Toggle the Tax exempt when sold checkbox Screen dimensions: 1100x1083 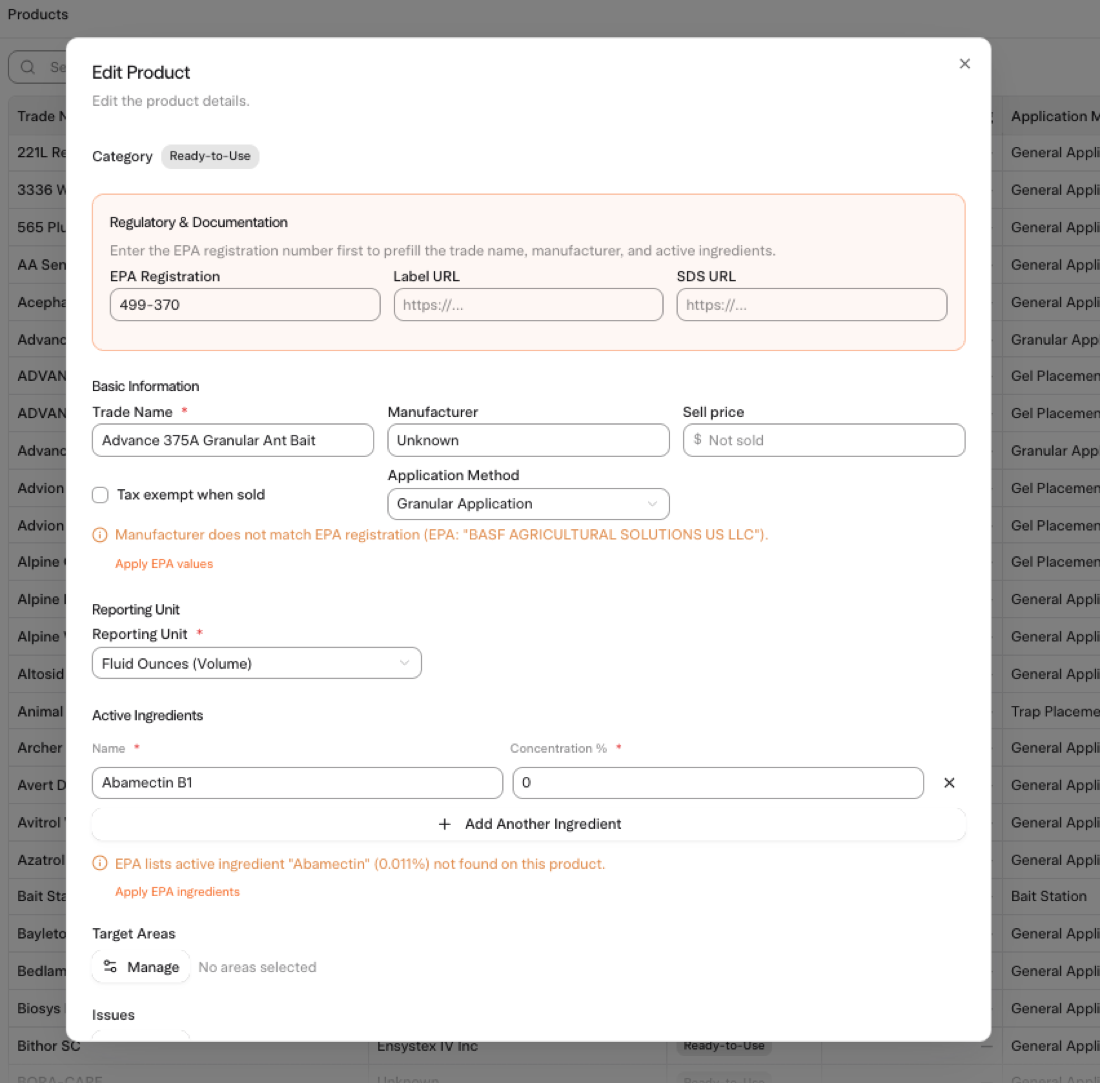pos(100,495)
